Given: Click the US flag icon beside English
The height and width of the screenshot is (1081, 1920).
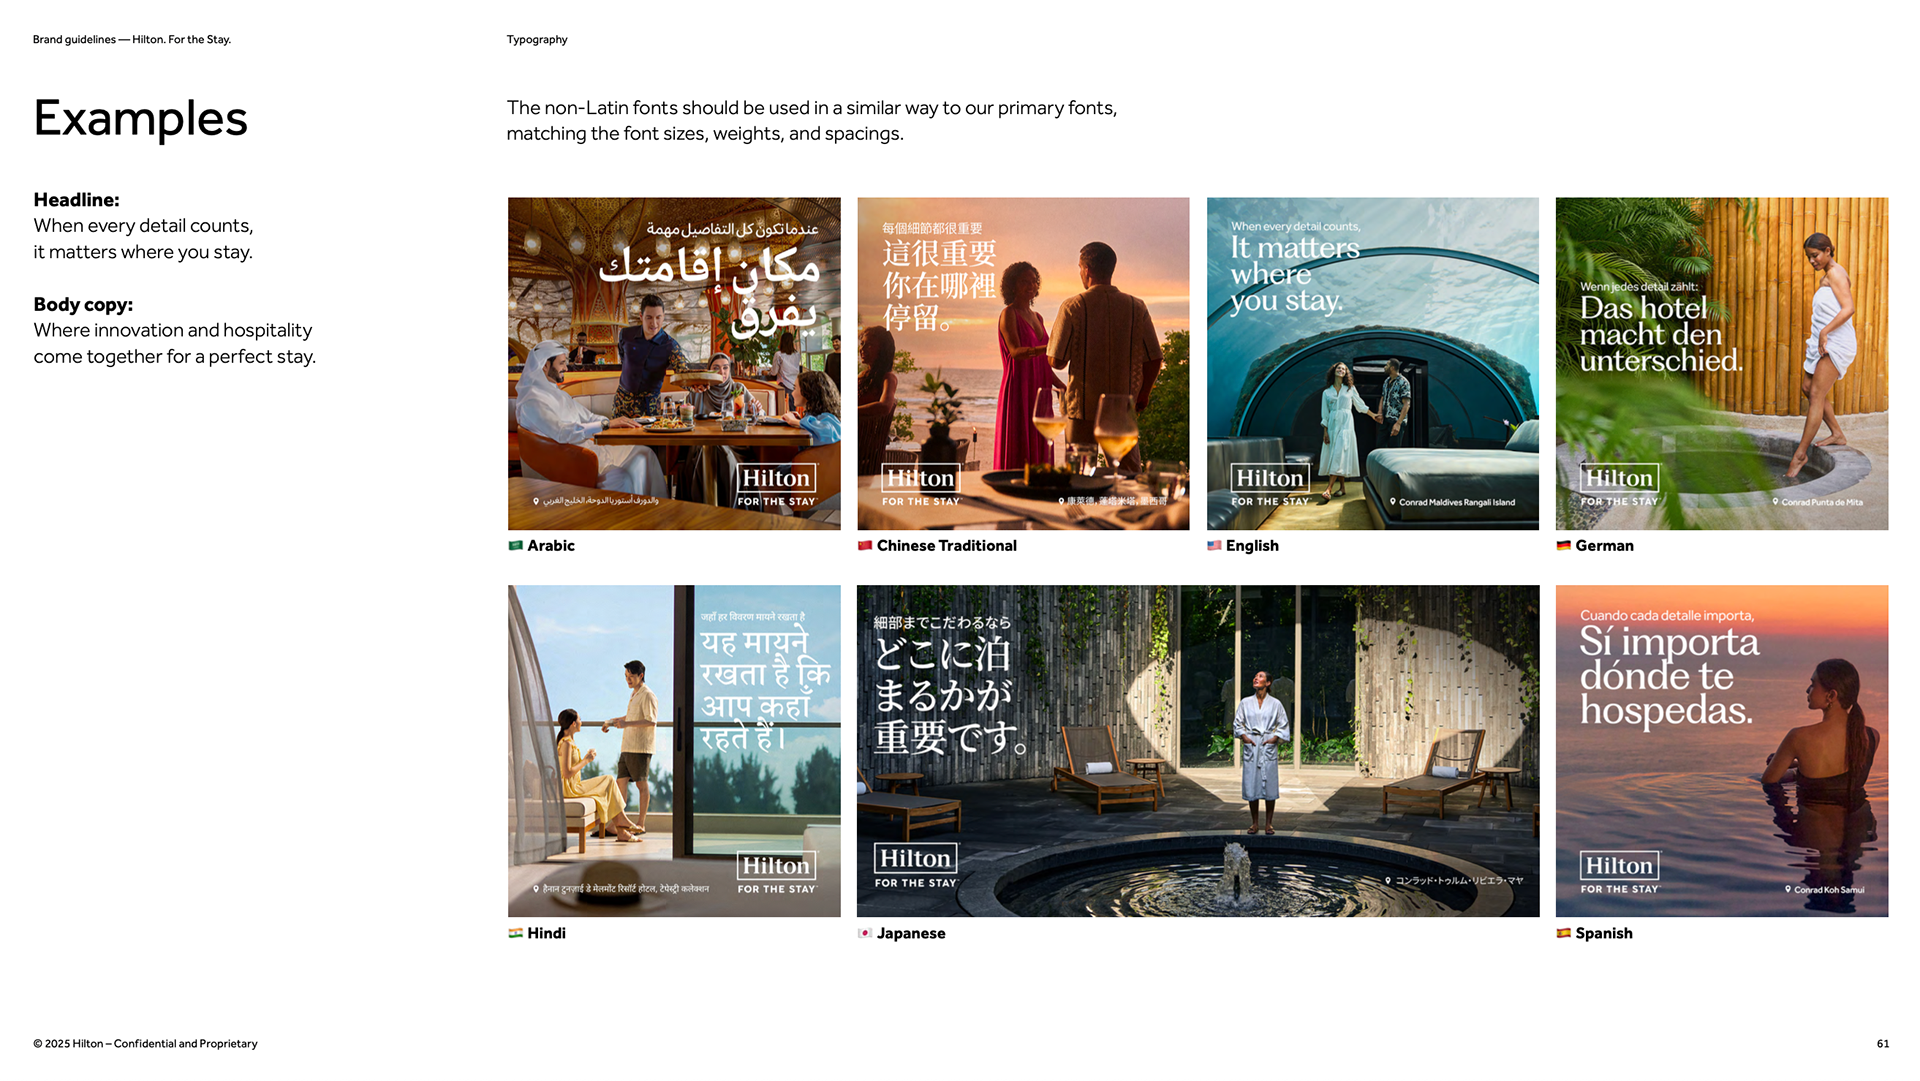Looking at the screenshot, I should [x=1214, y=546].
